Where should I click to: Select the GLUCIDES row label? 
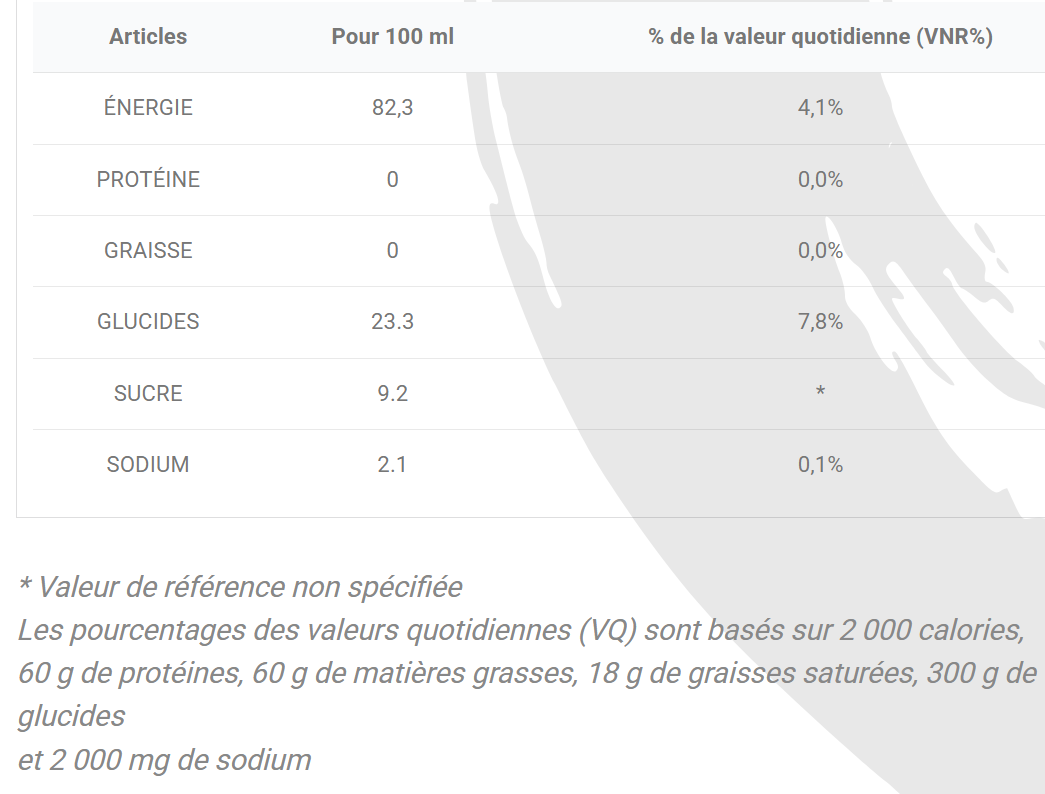(x=148, y=322)
